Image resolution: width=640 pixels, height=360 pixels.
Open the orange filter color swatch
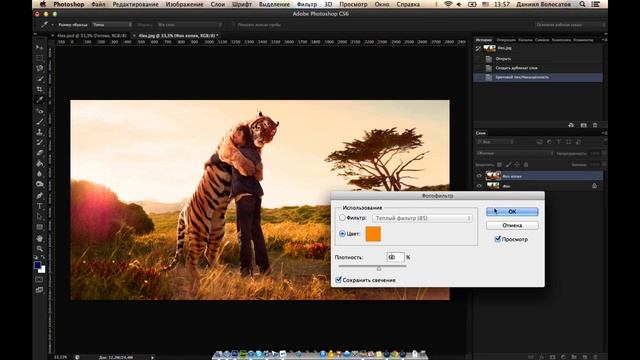(373, 234)
